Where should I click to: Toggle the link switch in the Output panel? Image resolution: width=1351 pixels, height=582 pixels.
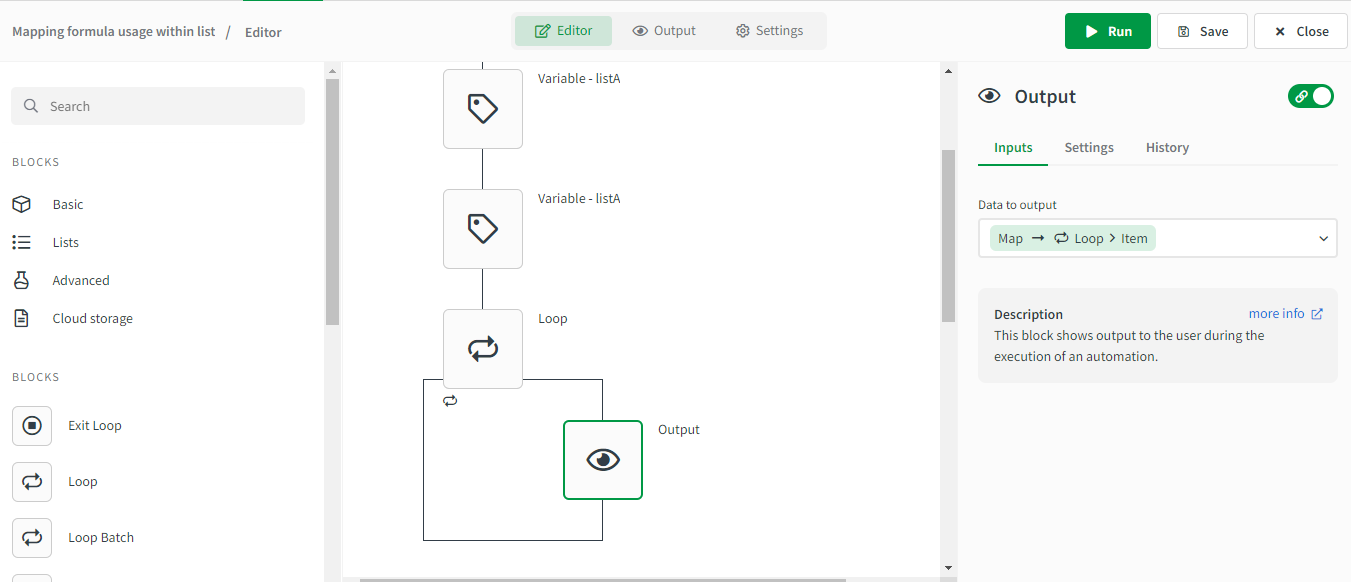pyautogui.click(x=1310, y=96)
